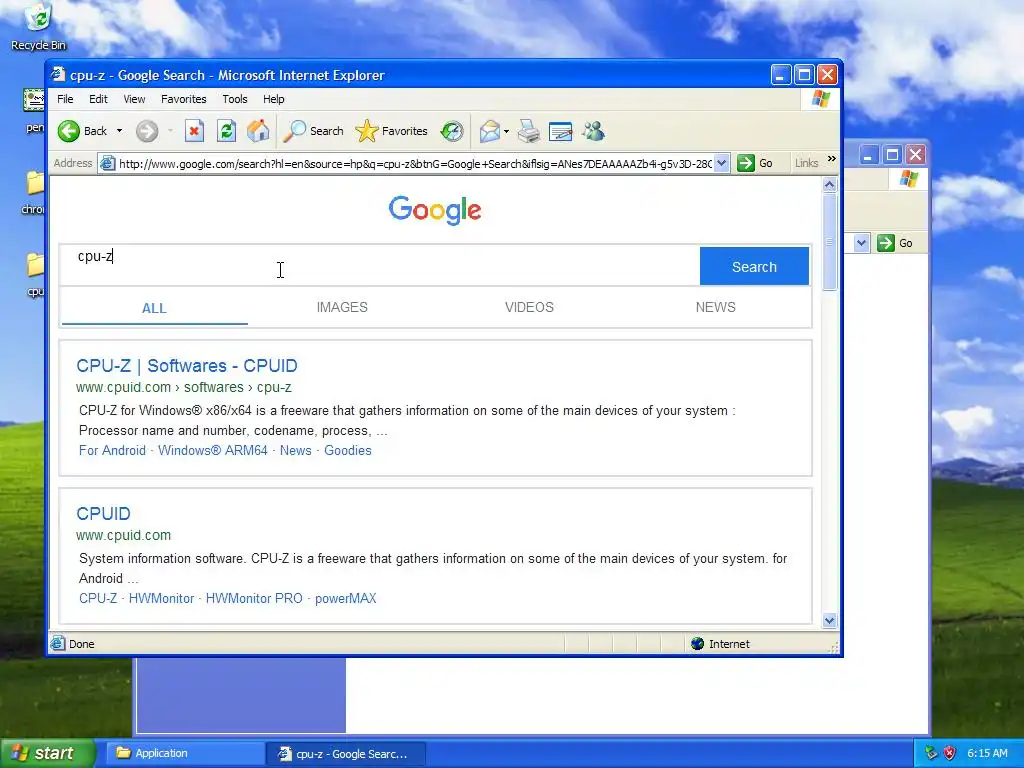
Task: Click the Google logo
Action: (x=435, y=210)
